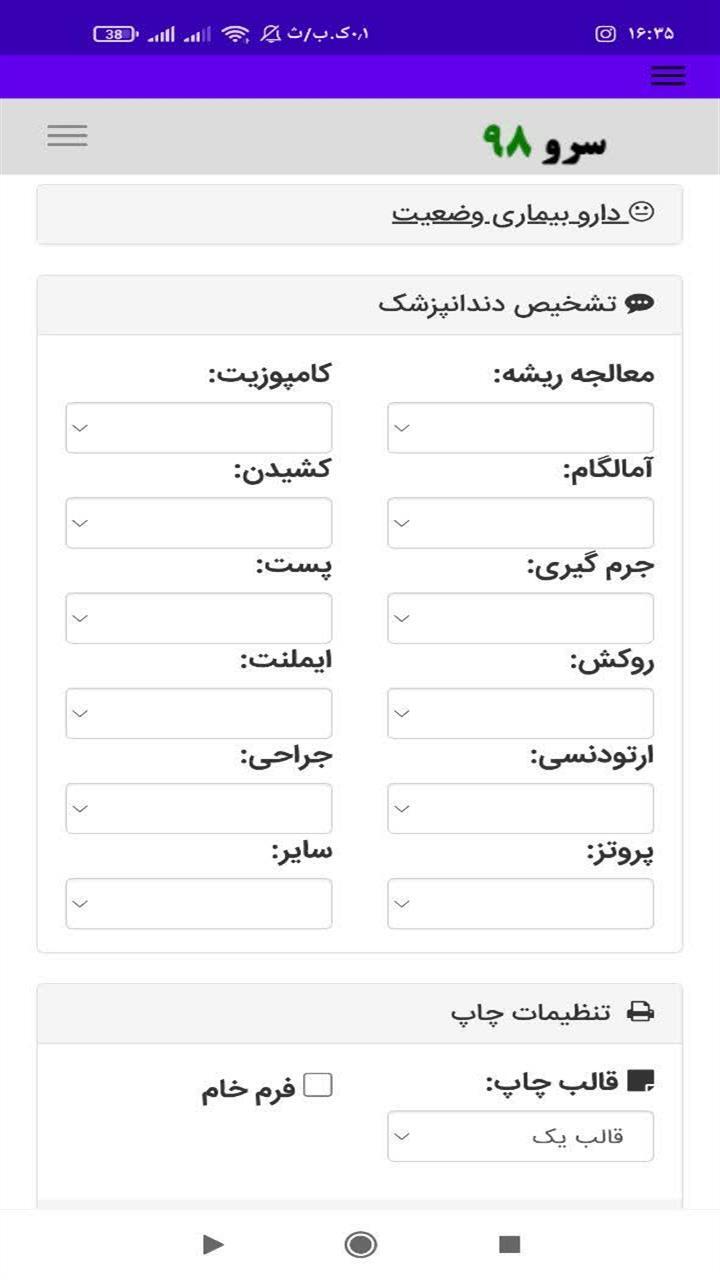The height and width of the screenshot is (1280, 720).
Task: Click the printer icon beside تنظیمات چاپ
Action: click(640, 1012)
